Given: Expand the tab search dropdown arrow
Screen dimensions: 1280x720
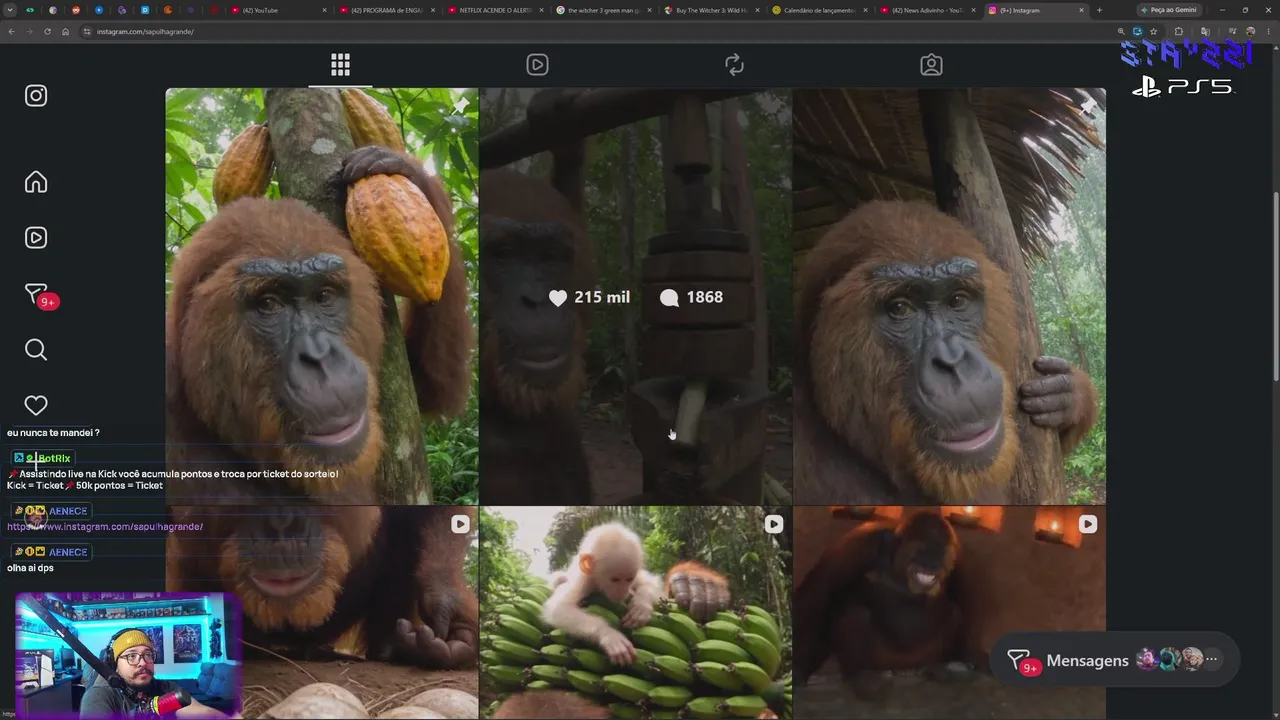Looking at the screenshot, I should click(11, 10).
